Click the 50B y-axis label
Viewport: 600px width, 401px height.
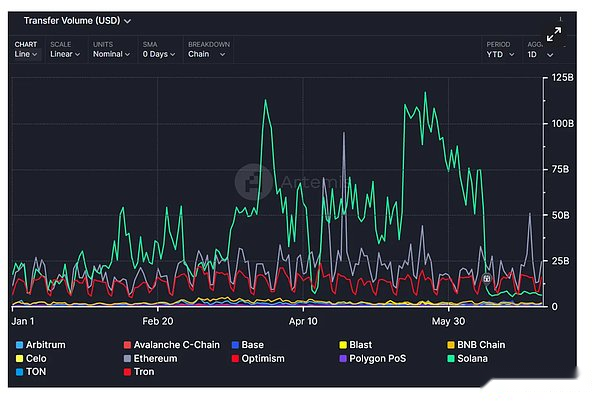(x=561, y=215)
